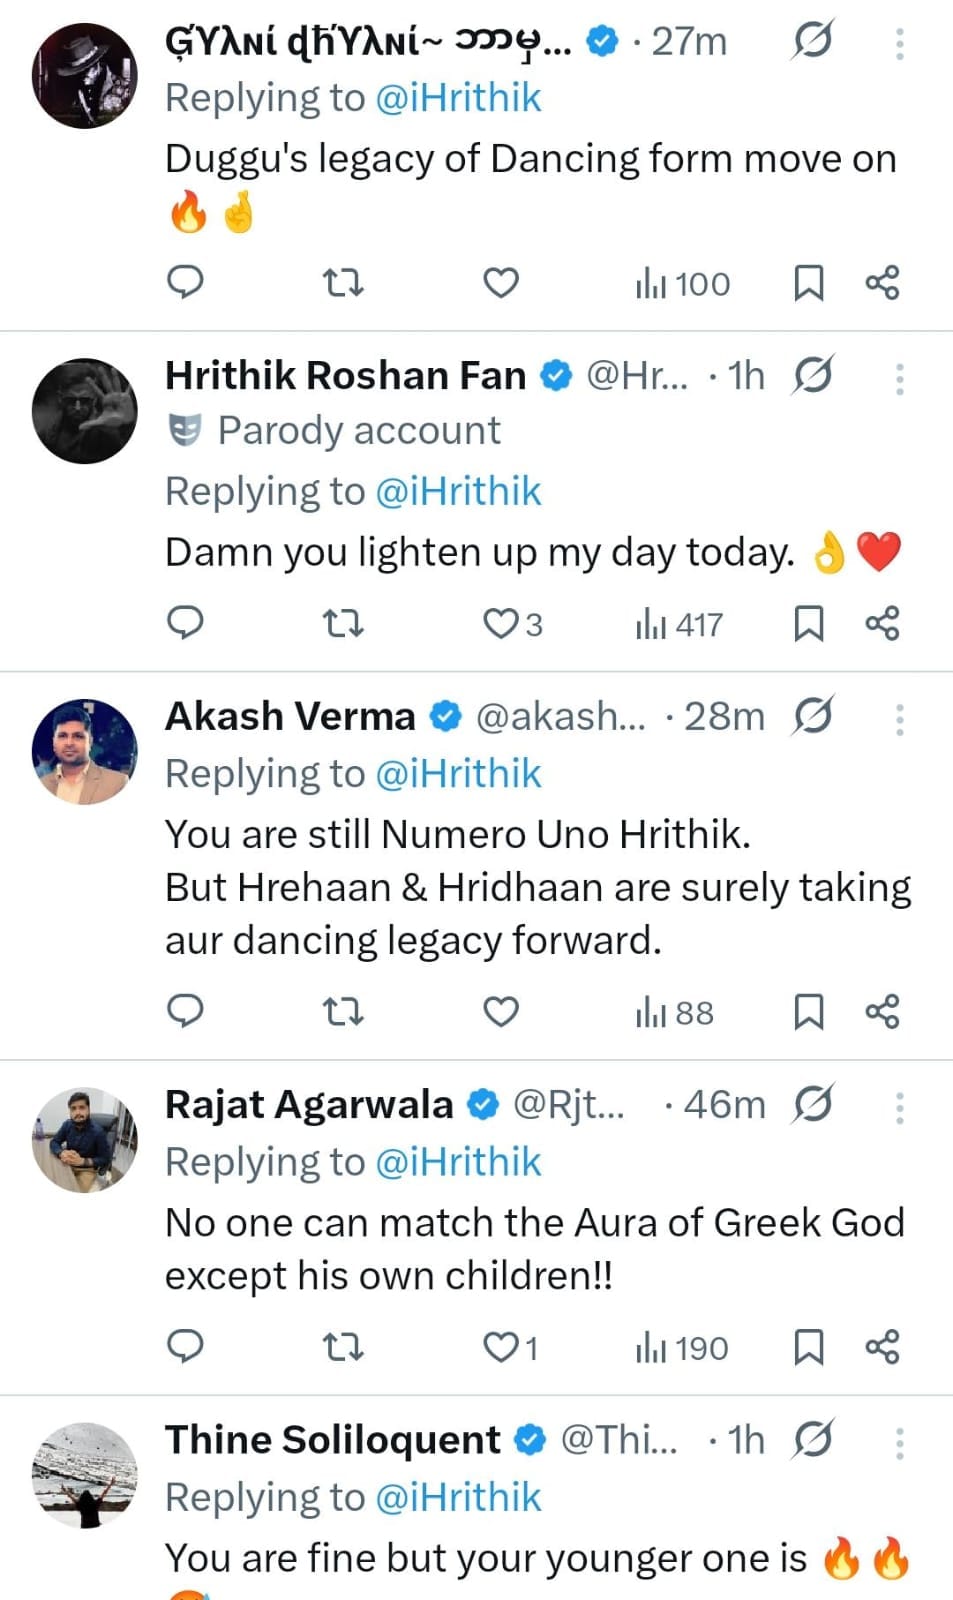Open more options on Rajat Agarwala's tweet
The height and width of the screenshot is (1600, 953).
coord(900,1107)
